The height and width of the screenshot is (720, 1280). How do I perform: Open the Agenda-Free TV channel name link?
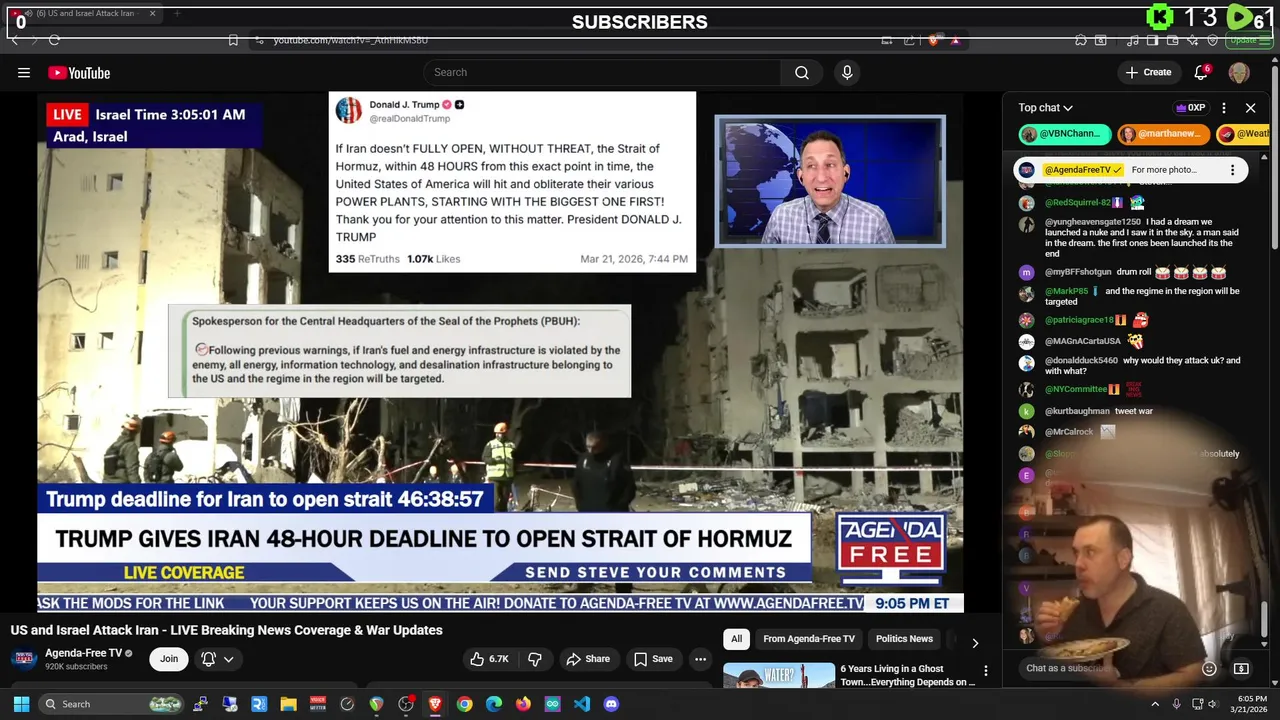point(83,653)
